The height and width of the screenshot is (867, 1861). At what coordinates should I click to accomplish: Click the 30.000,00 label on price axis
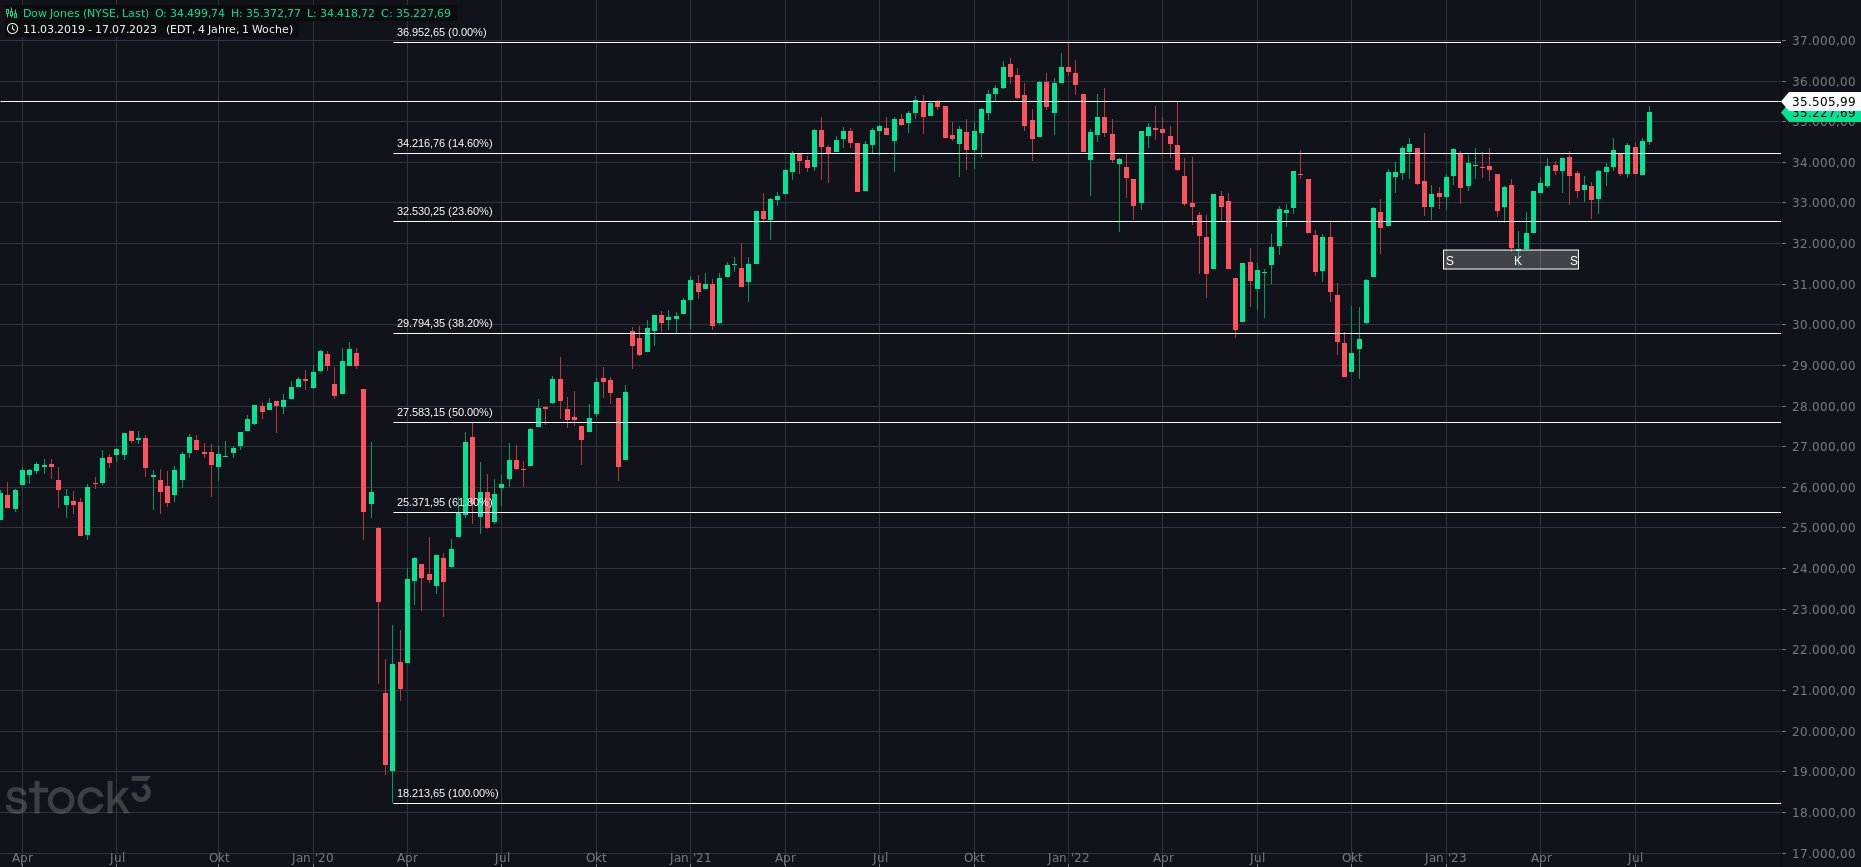[1823, 325]
